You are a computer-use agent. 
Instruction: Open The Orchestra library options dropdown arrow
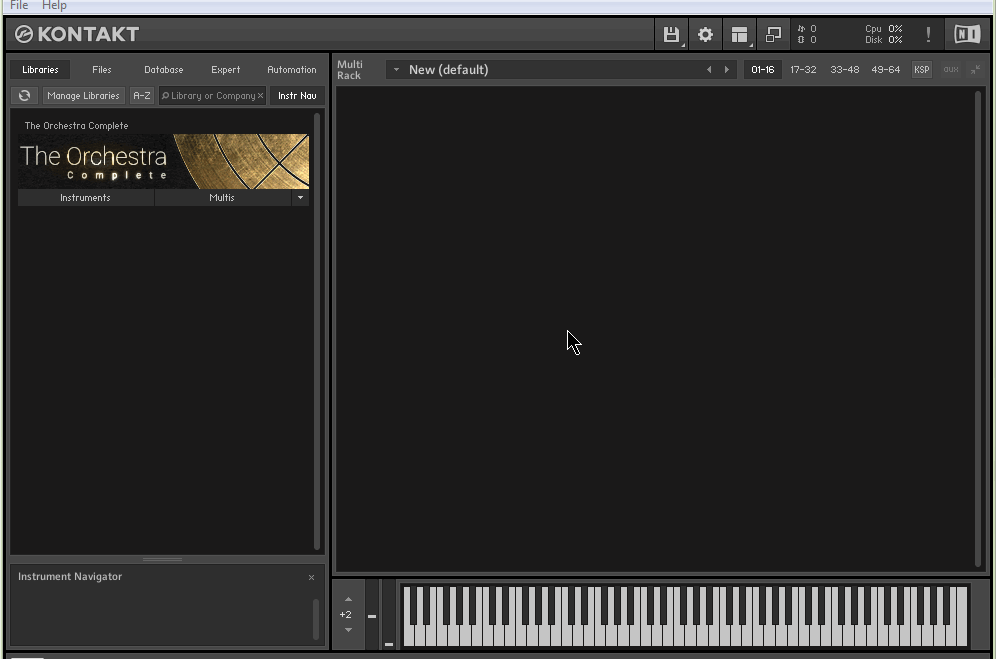[300, 198]
